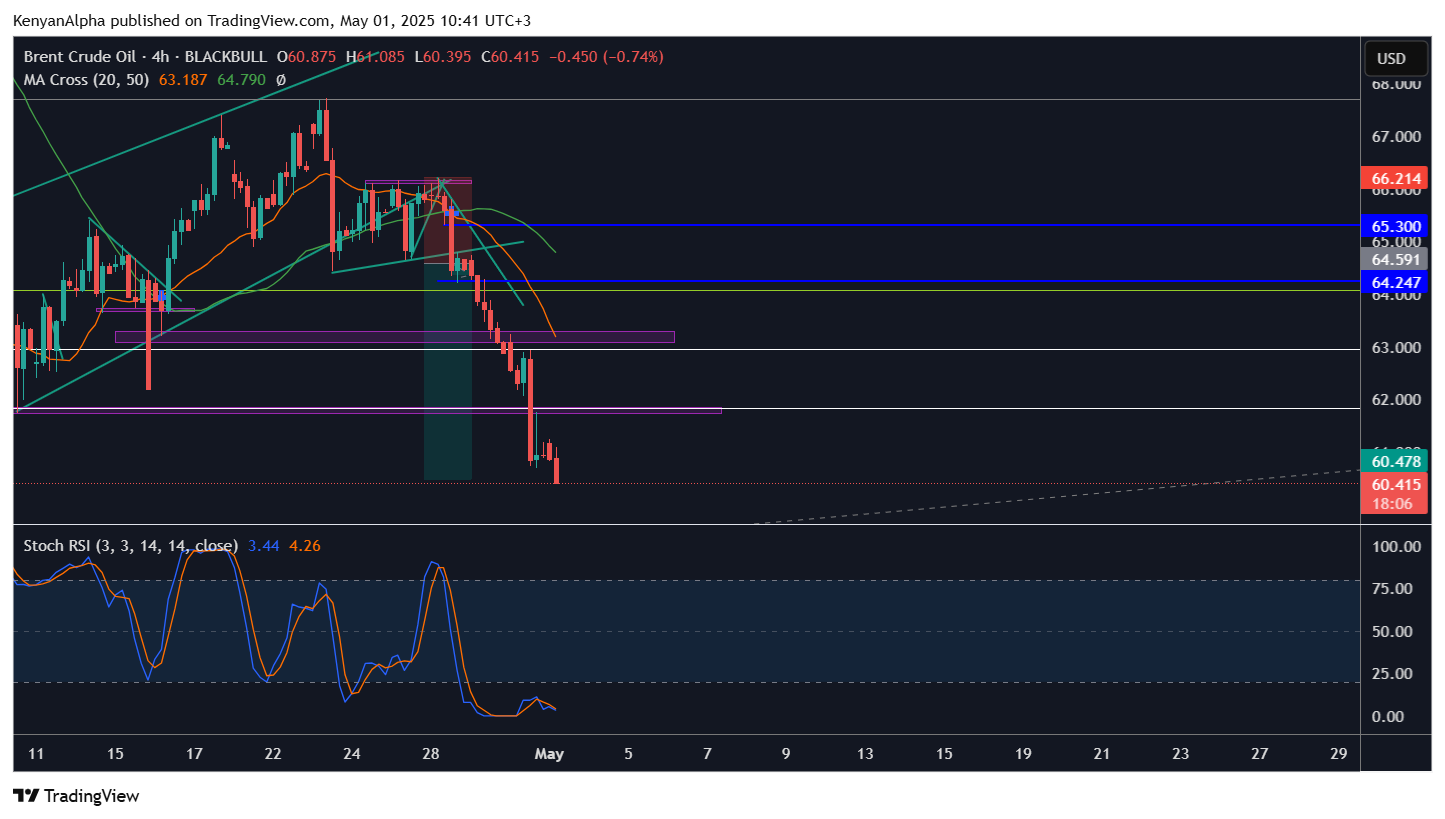Click the MA value 64.790 in green

point(240,79)
